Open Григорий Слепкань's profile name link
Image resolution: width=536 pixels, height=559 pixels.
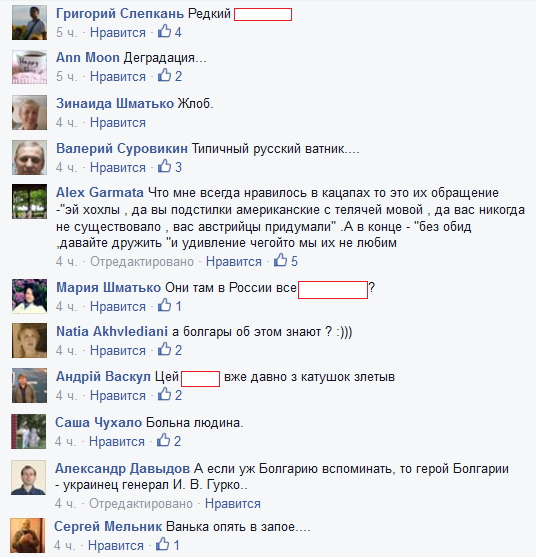(120, 14)
